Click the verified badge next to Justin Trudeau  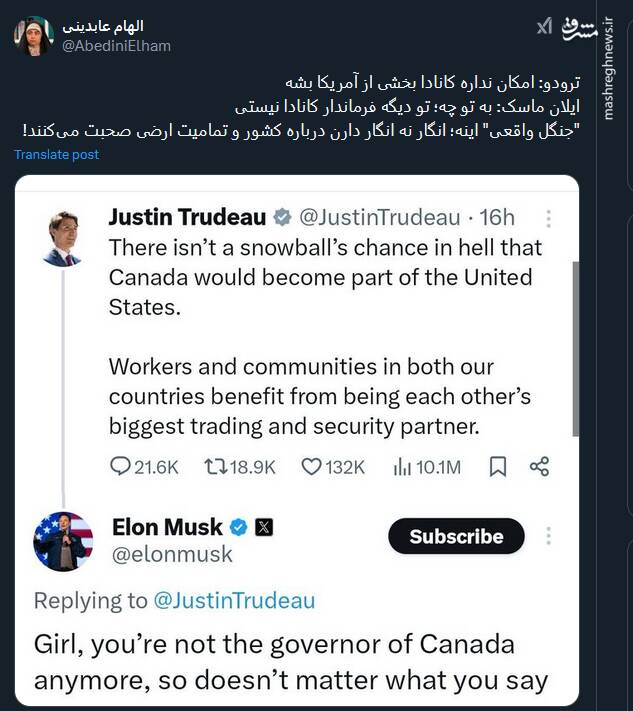pos(283,217)
